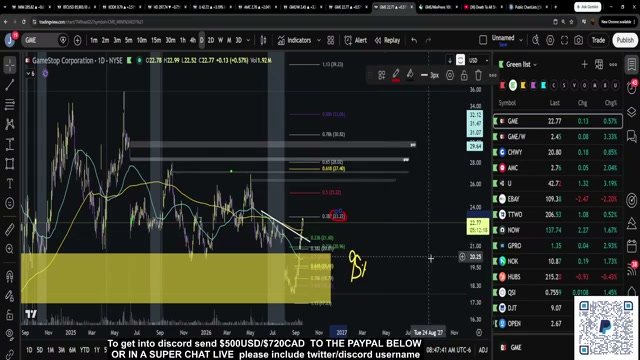The image size is (640, 360).
Task: Select the zoom in tool
Action: tap(10, 249)
